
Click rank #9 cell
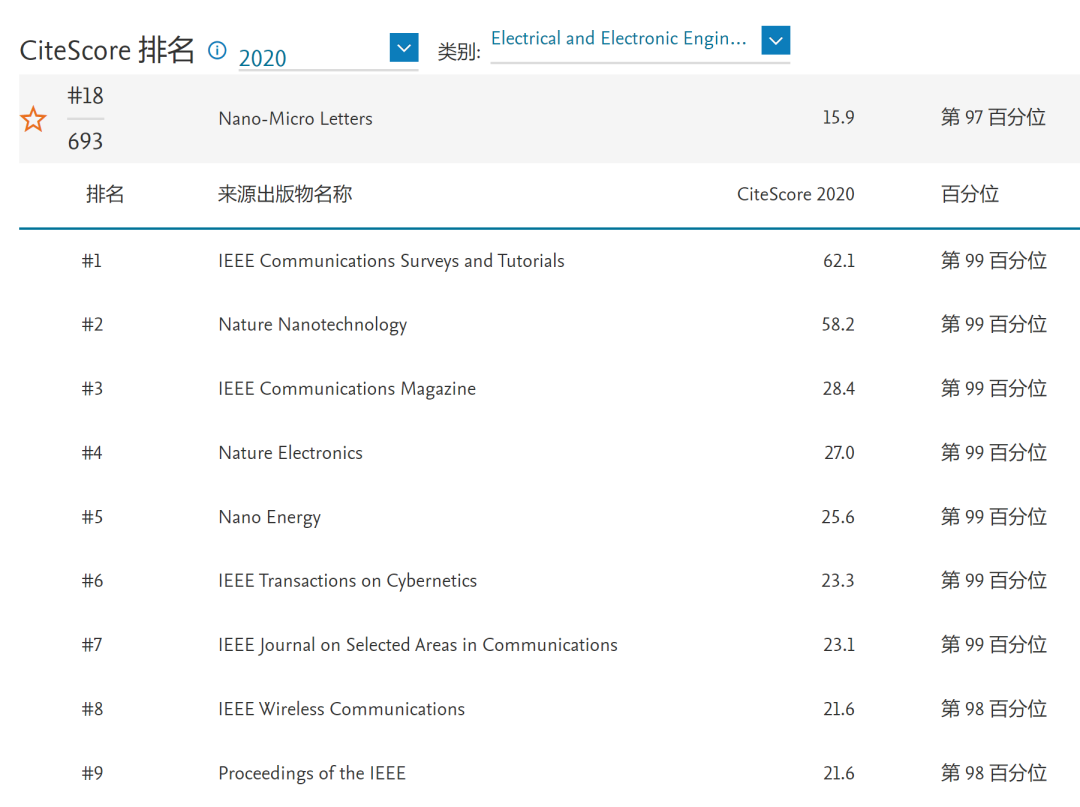tap(92, 773)
